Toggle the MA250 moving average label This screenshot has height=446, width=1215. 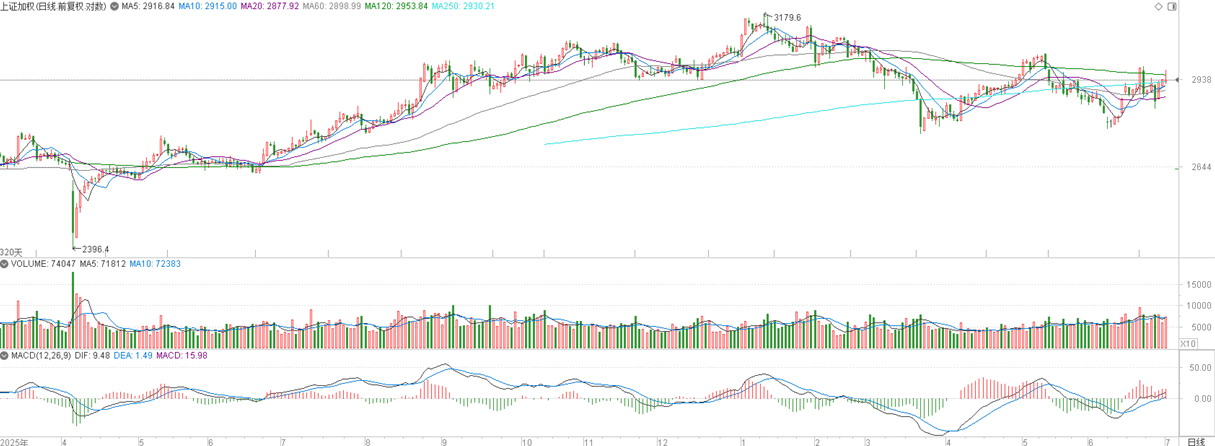point(462,6)
